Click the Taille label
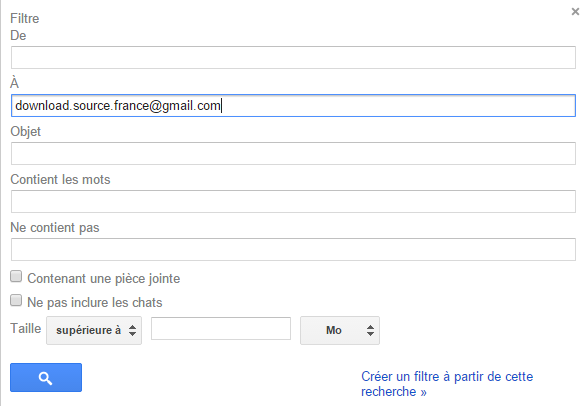 point(25,328)
